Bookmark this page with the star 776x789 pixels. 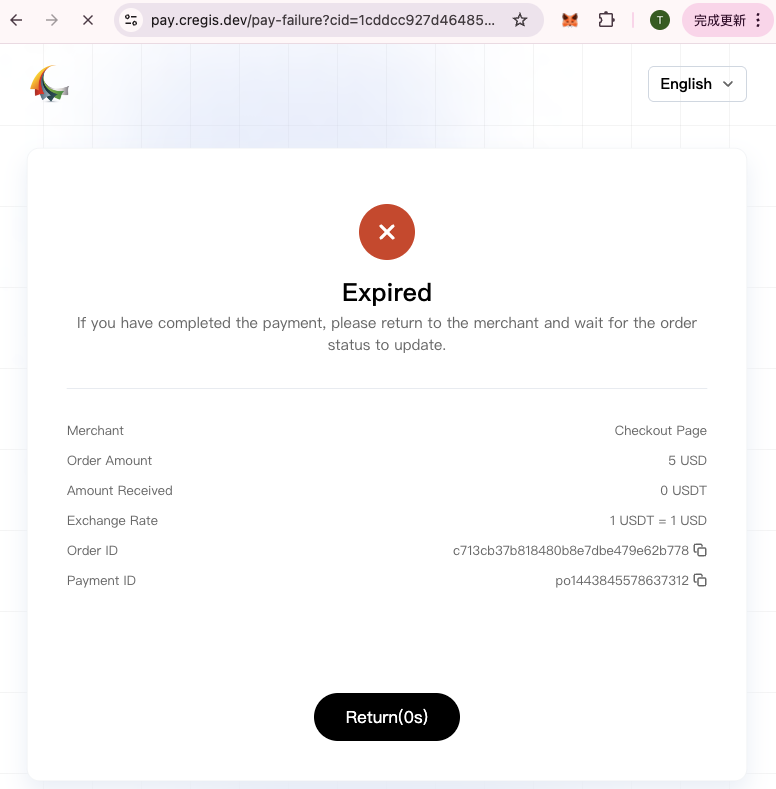pyautogui.click(x=520, y=20)
